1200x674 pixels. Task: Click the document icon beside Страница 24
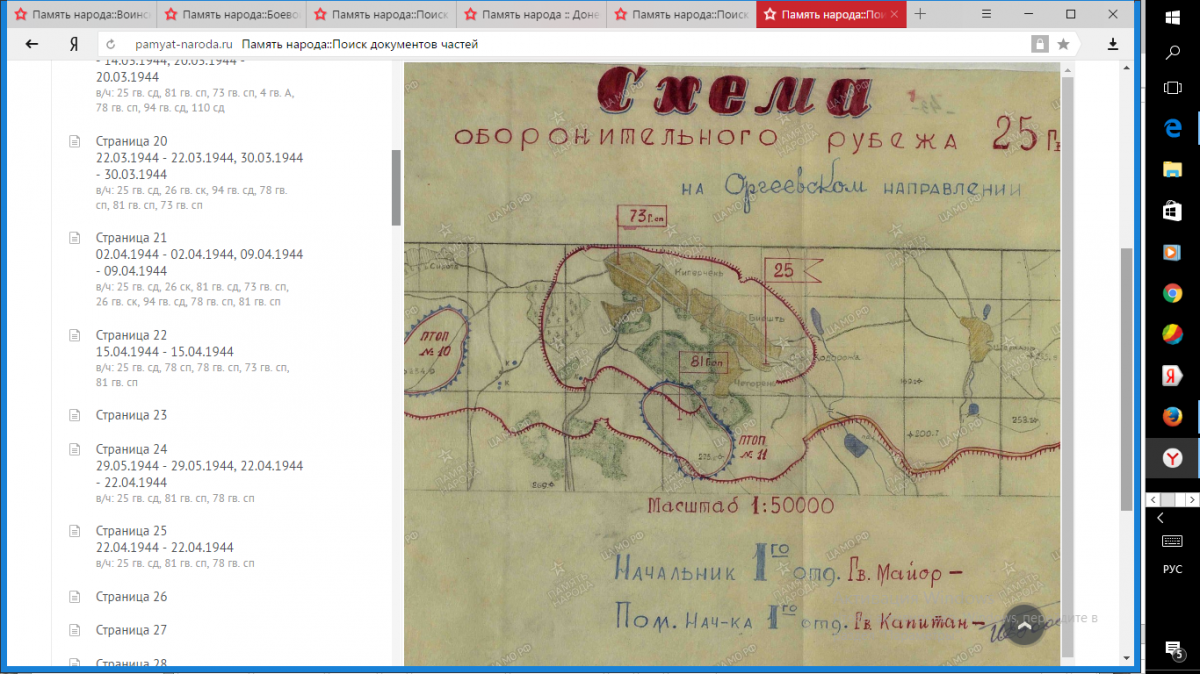[74, 449]
